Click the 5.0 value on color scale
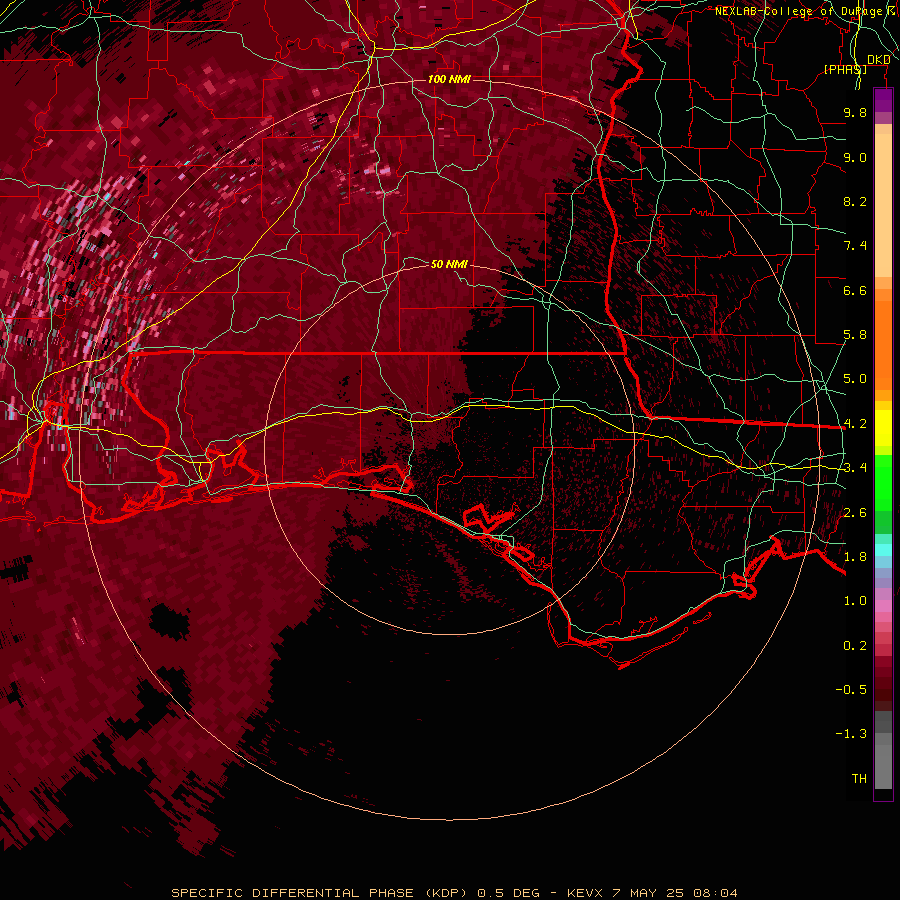The height and width of the screenshot is (900, 900). point(855,379)
